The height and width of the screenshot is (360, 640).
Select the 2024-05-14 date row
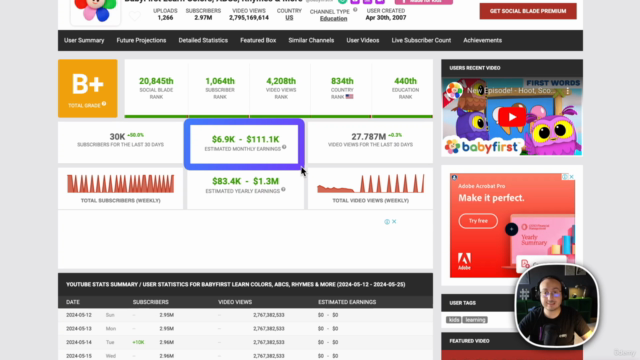(x=245, y=342)
